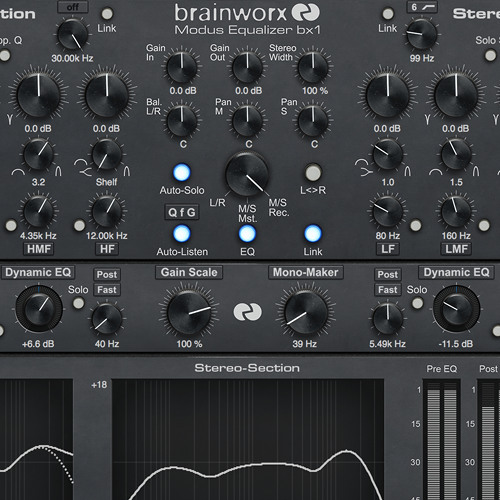This screenshot has height=500, width=500.
Task: Click the 4.35k Hz frequency knob
Action: (38, 212)
